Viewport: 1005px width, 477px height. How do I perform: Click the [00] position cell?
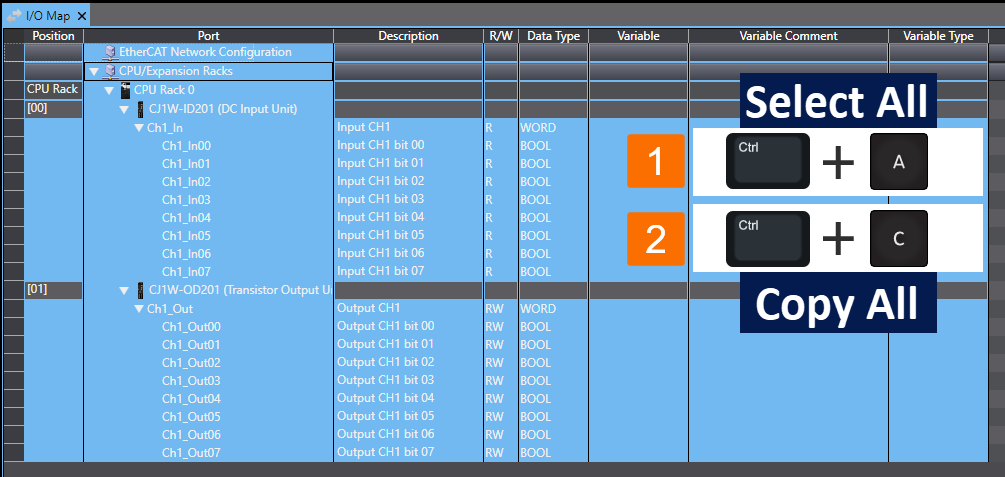pos(54,108)
